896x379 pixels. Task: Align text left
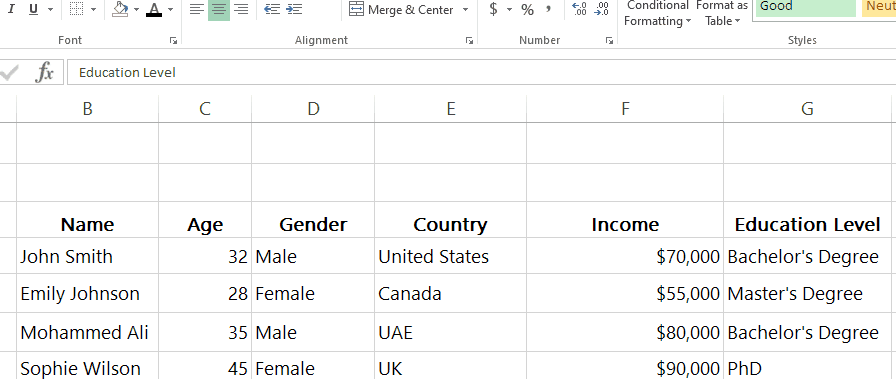[197, 9]
